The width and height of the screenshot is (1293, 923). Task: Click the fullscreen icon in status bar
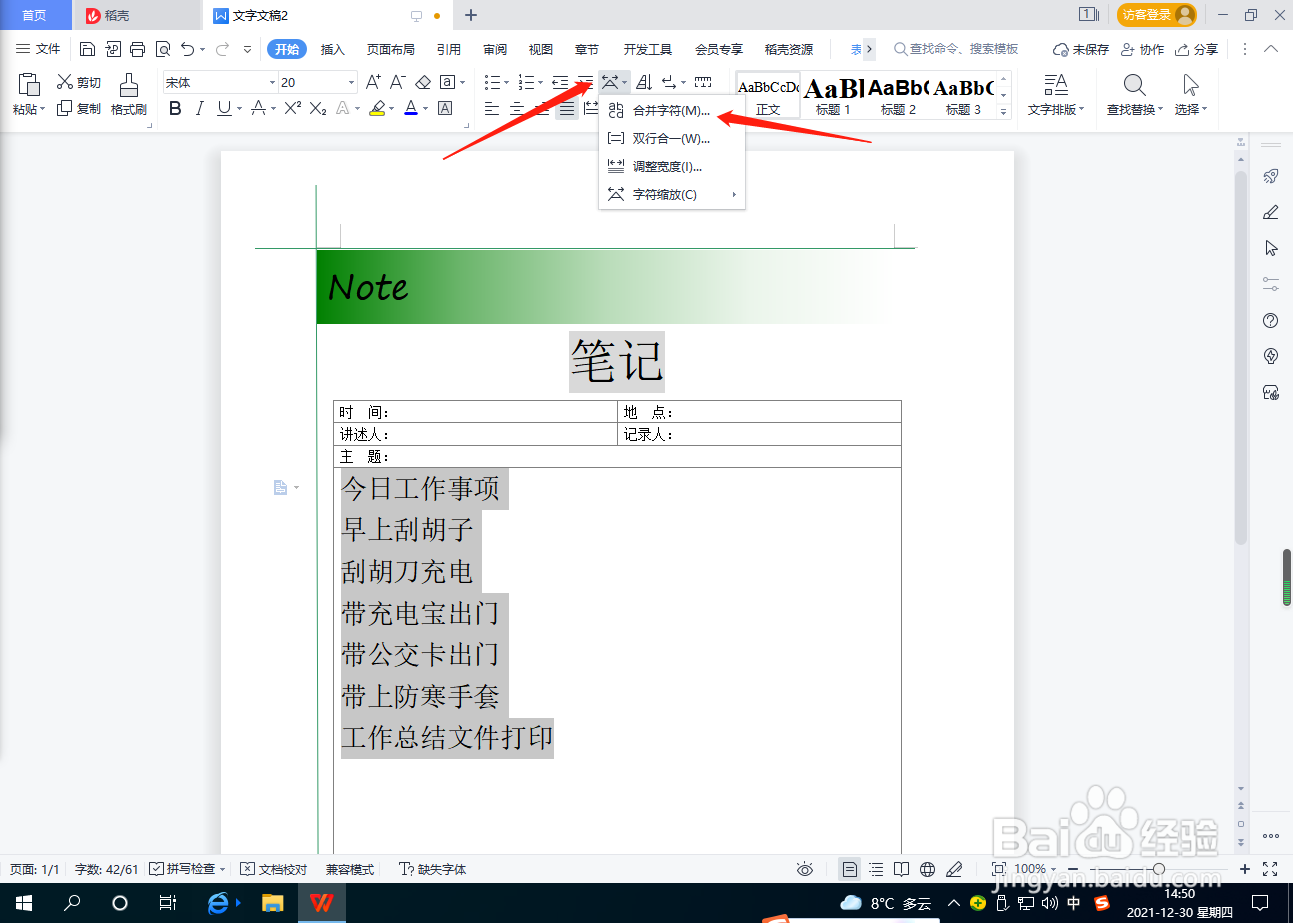click(1270, 869)
